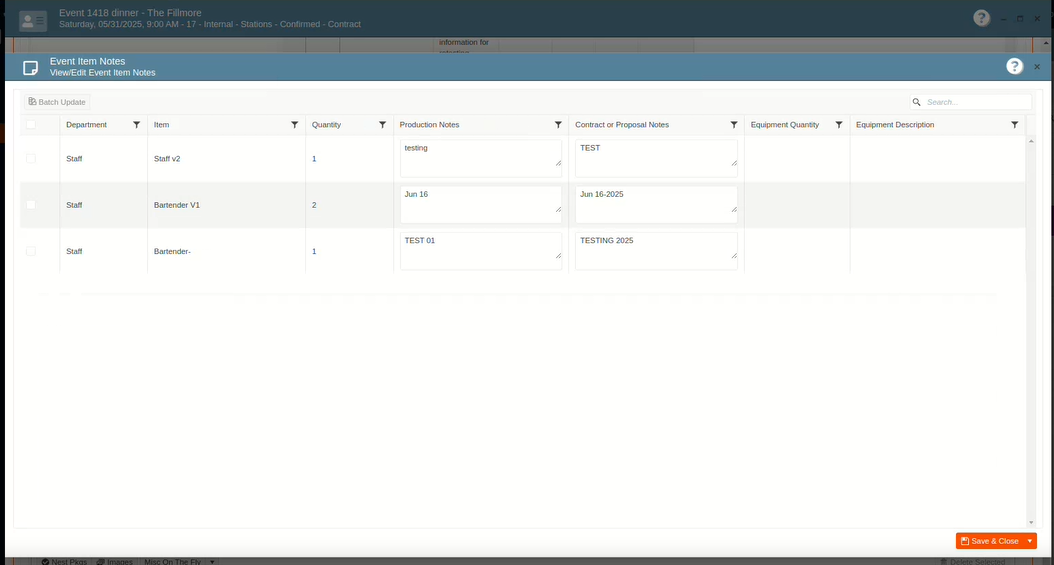Edit the 'Jun 16' production notes box
This screenshot has width=1054, height=565.
click(481, 205)
